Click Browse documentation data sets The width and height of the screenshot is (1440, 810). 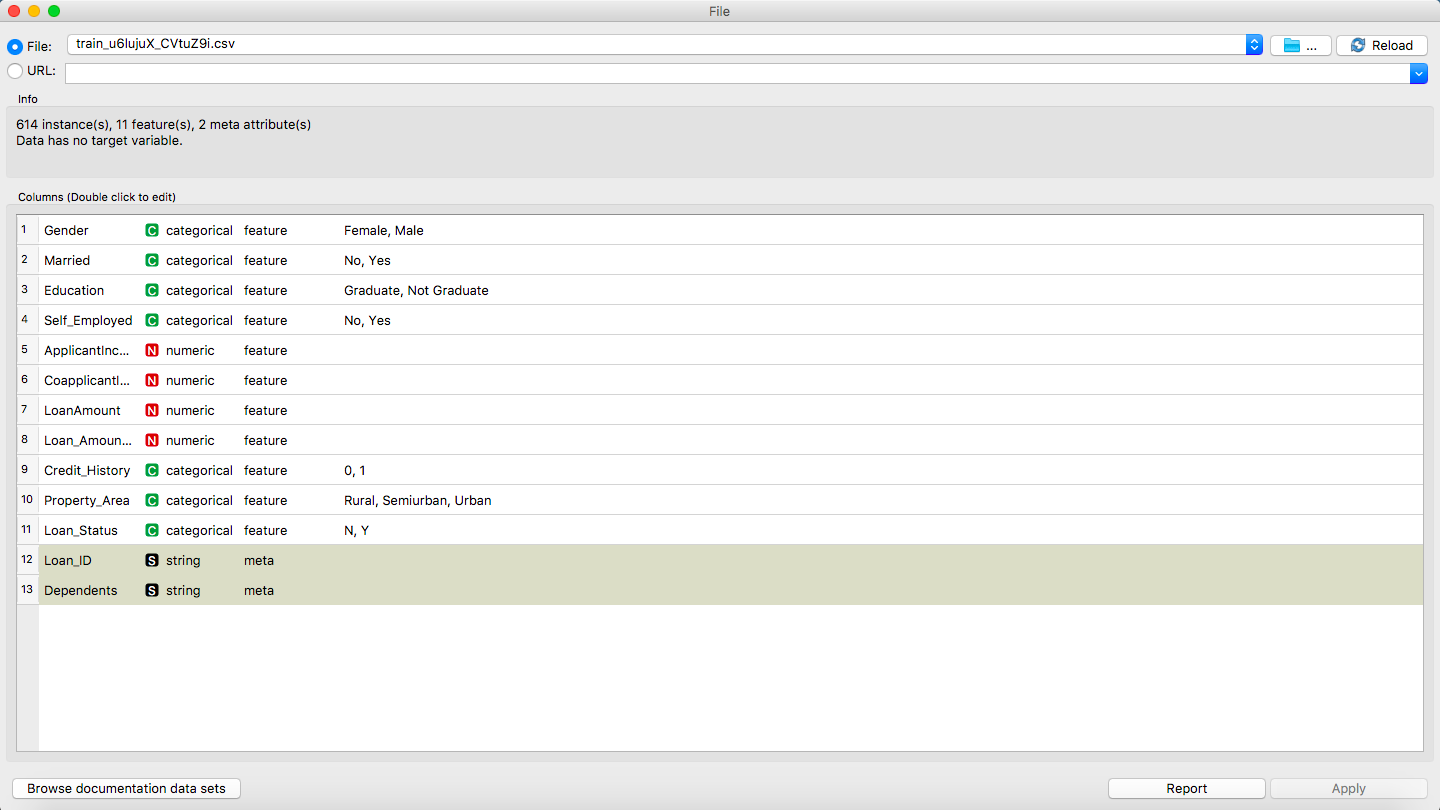click(x=126, y=788)
